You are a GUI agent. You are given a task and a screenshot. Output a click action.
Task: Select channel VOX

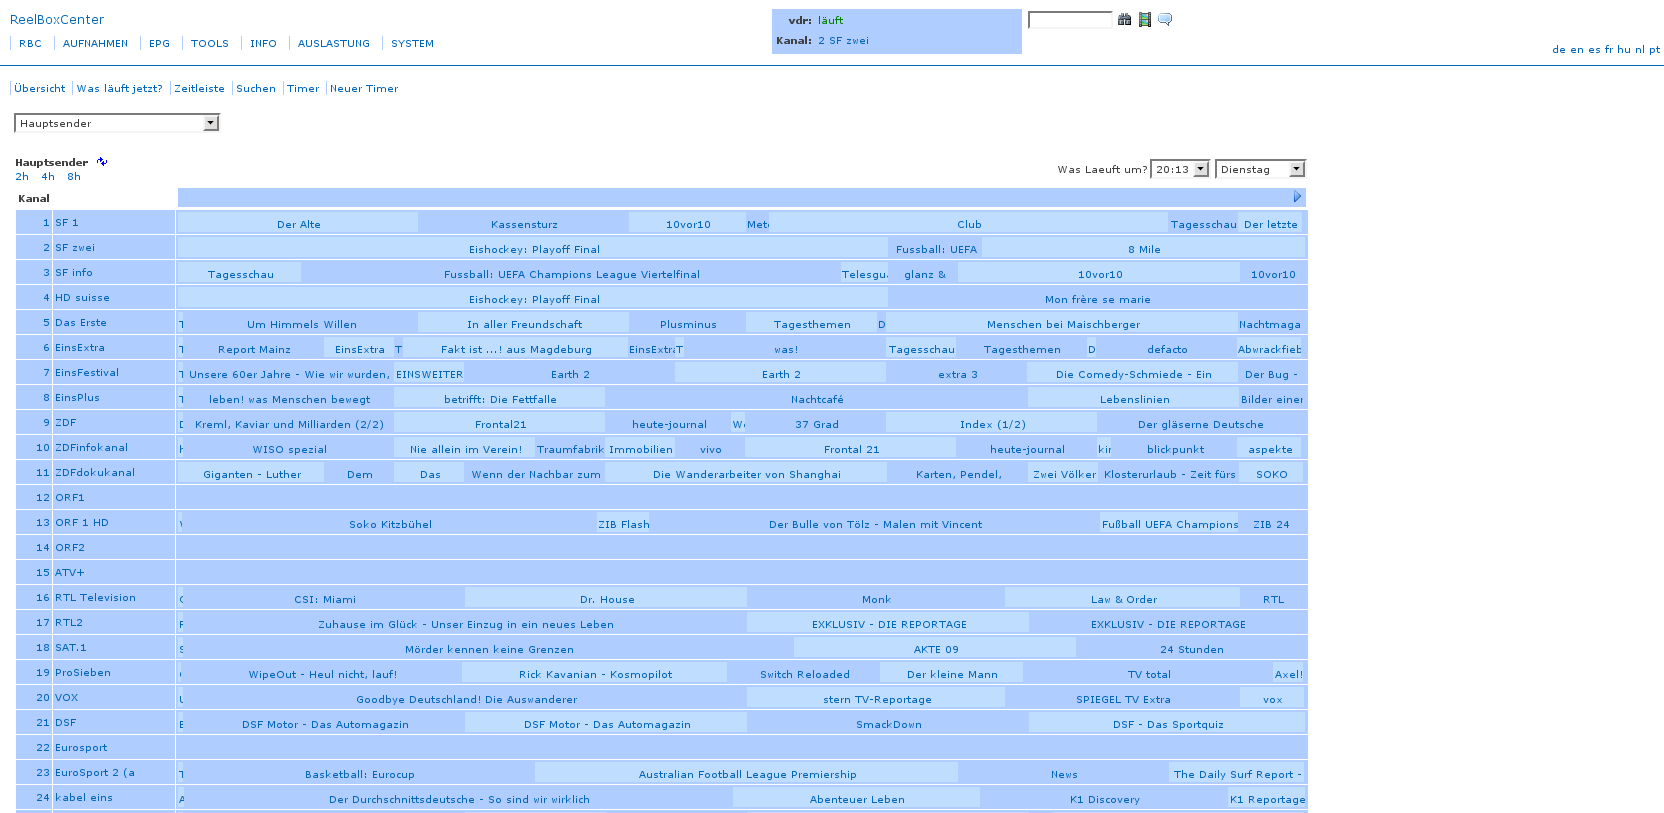click(x=66, y=698)
